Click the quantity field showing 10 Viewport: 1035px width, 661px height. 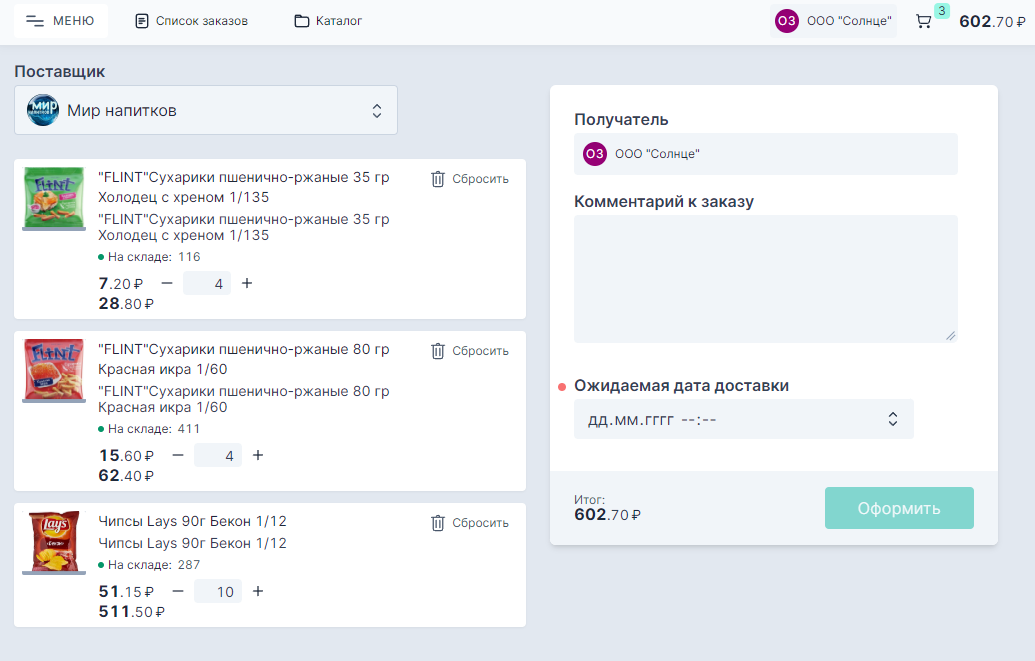218,591
